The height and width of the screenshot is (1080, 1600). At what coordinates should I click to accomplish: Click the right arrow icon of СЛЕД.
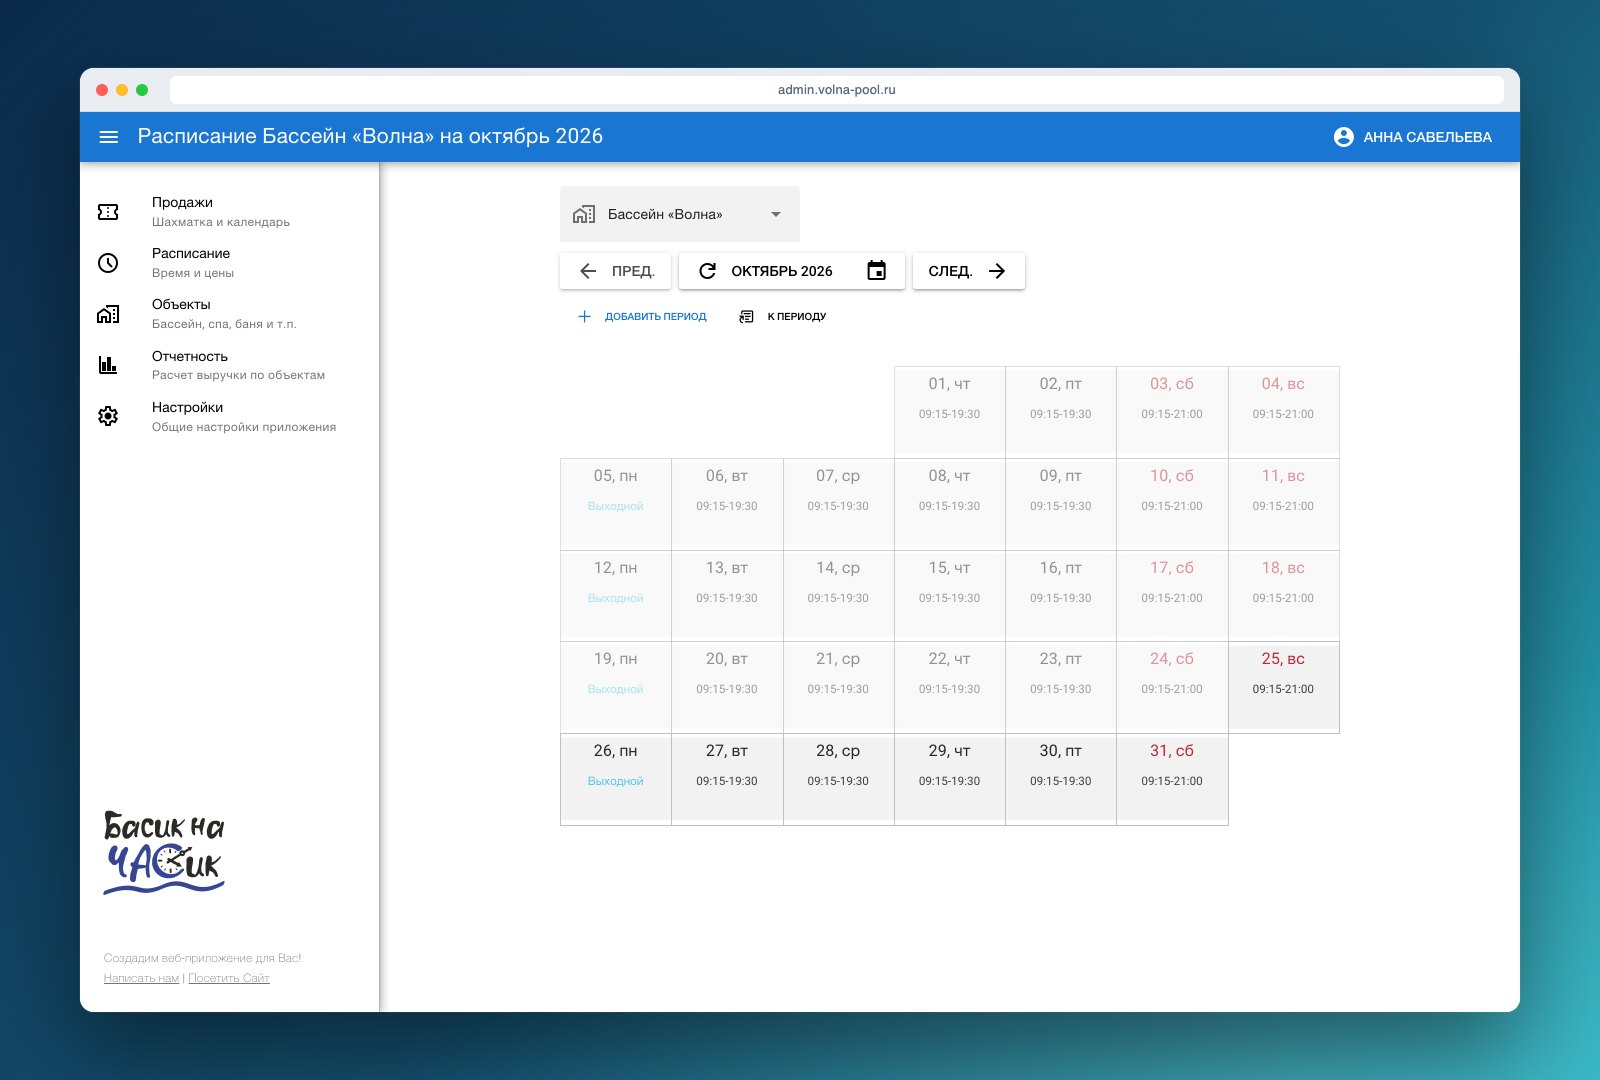point(997,271)
